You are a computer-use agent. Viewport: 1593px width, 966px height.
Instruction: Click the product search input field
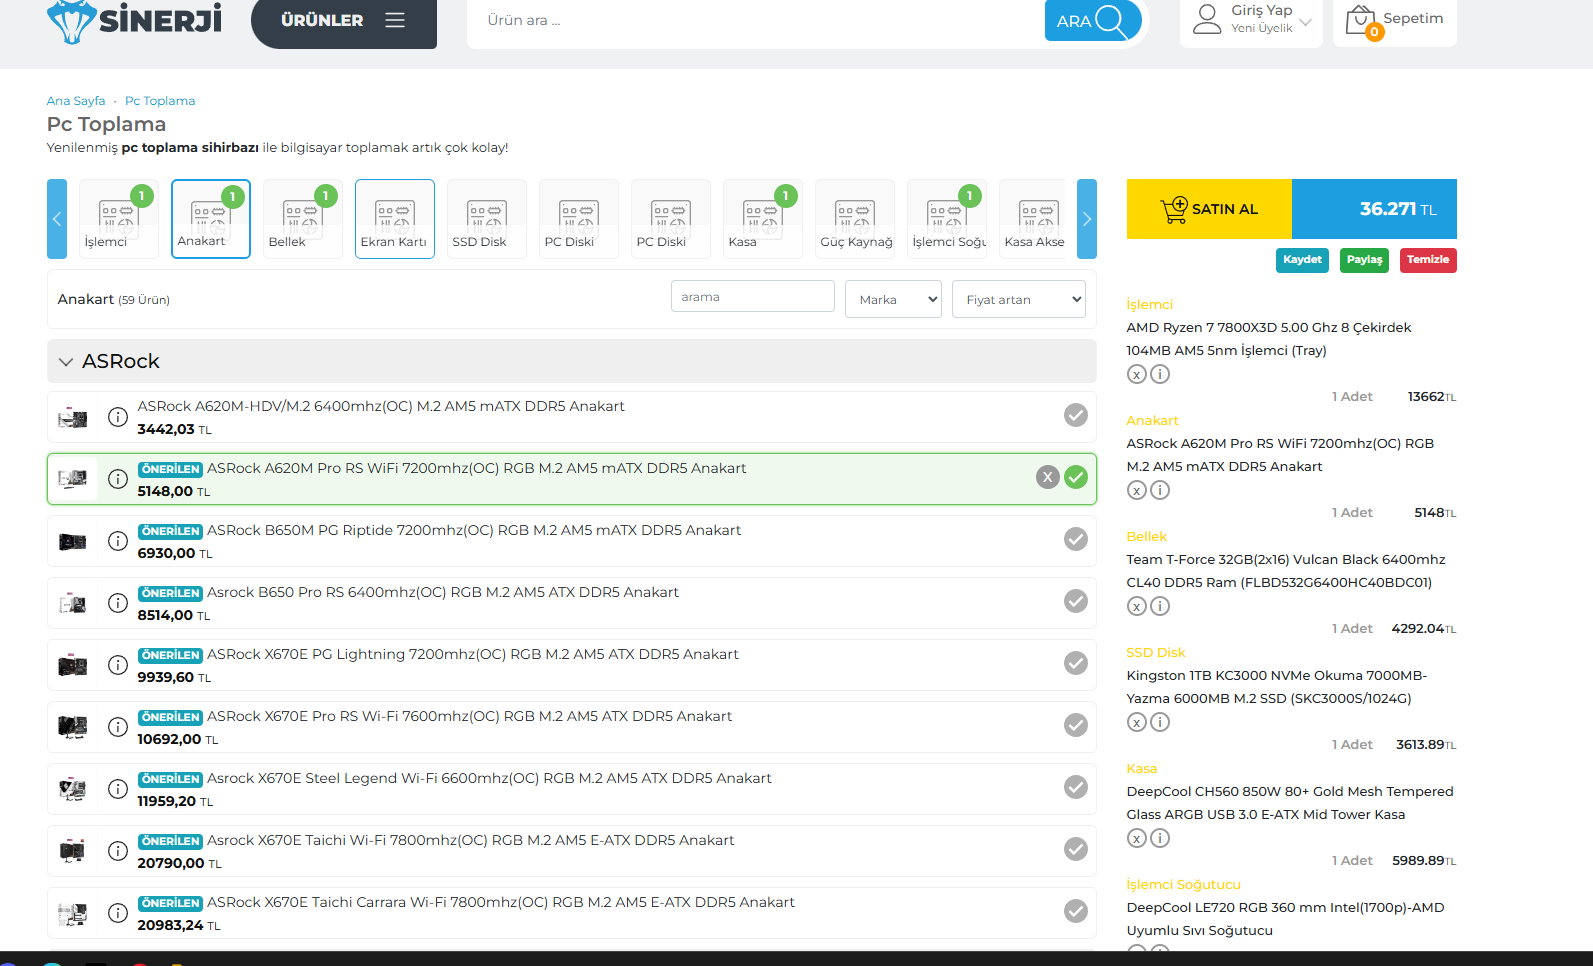(x=755, y=21)
